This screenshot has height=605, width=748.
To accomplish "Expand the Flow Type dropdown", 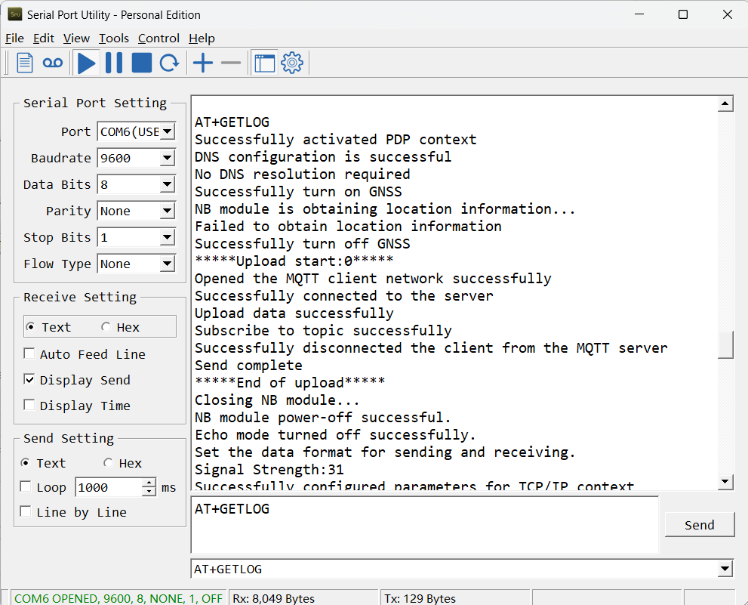I will [167, 264].
